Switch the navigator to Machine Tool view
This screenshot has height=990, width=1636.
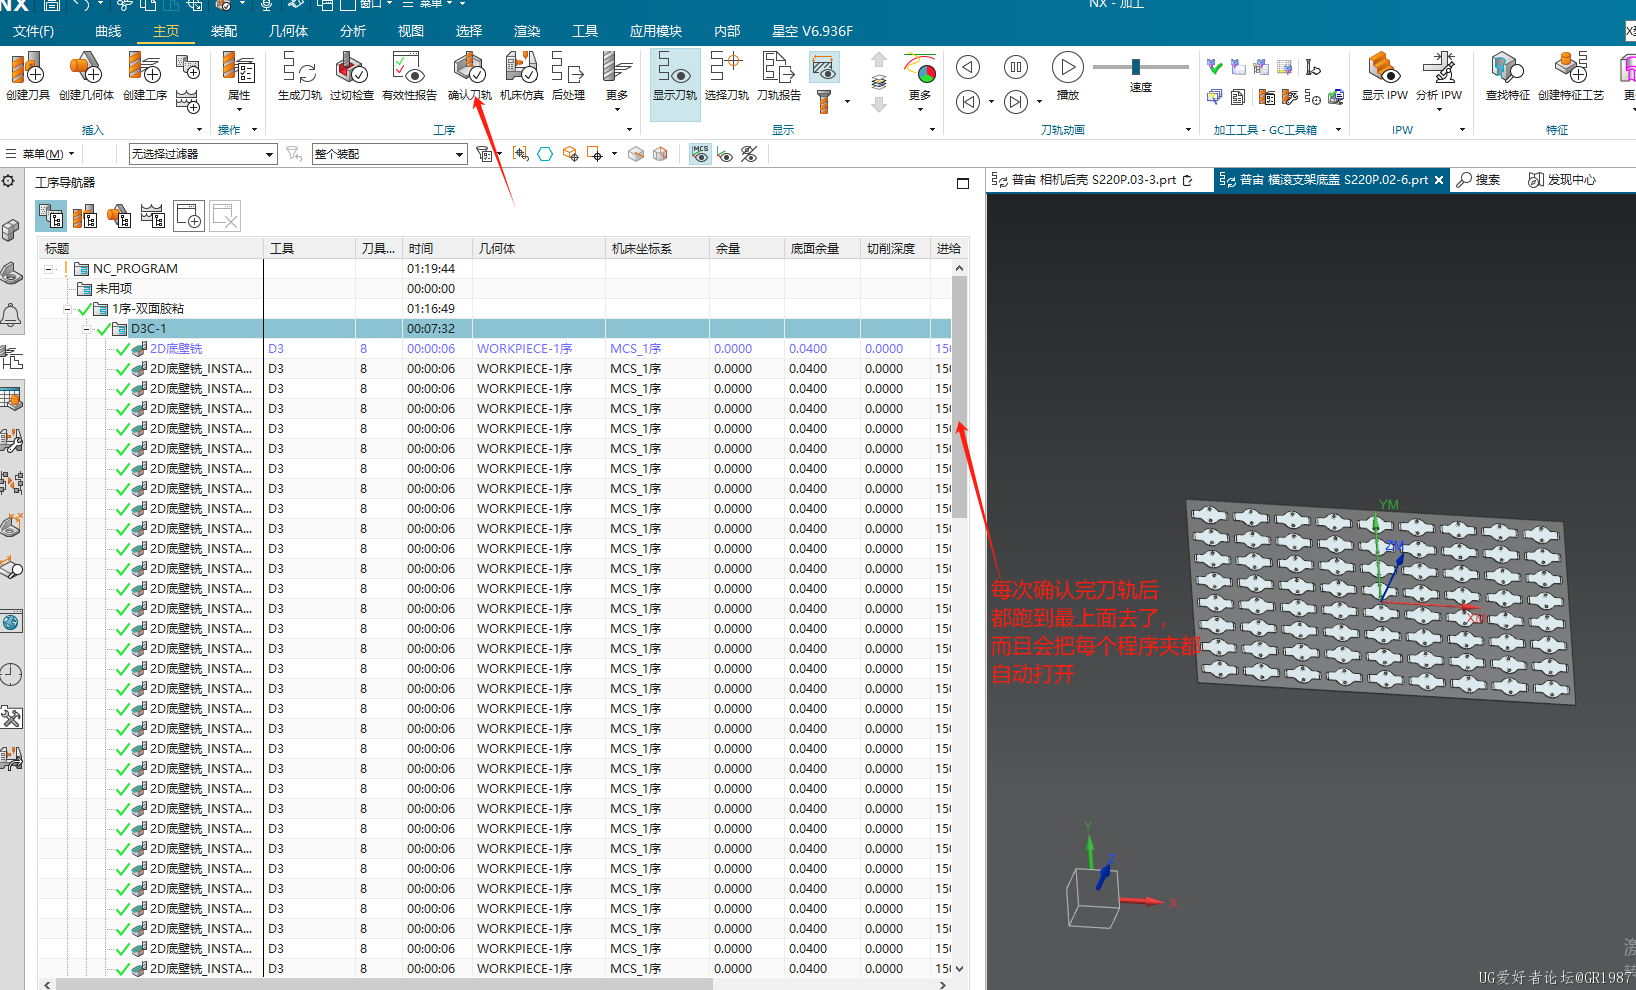tap(85, 216)
